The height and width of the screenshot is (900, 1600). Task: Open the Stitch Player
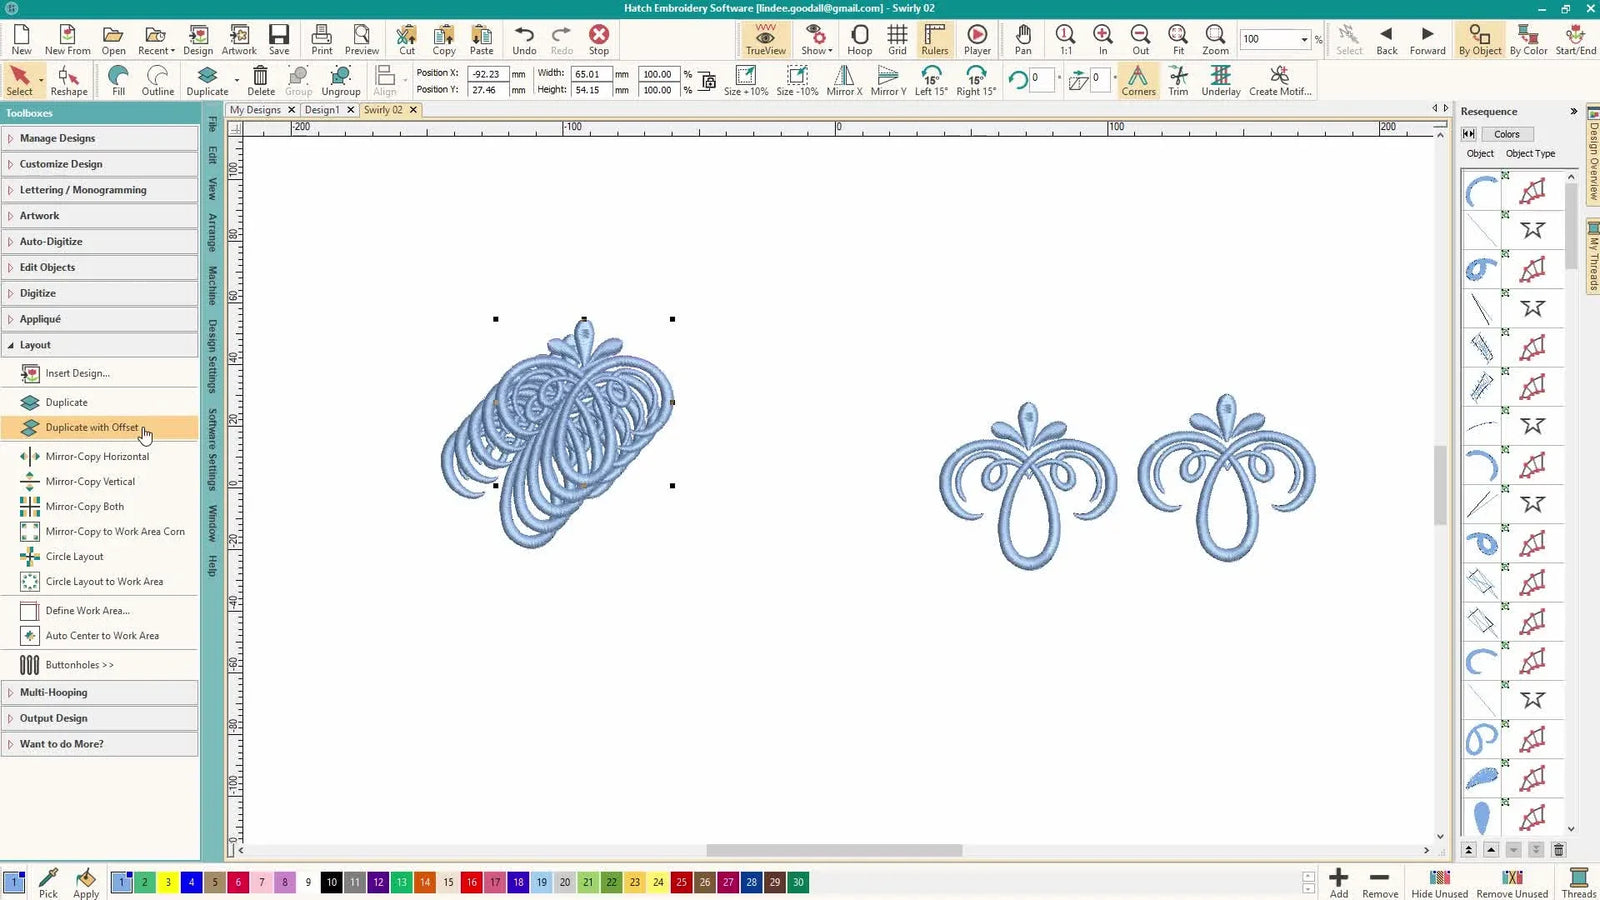tap(977, 40)
